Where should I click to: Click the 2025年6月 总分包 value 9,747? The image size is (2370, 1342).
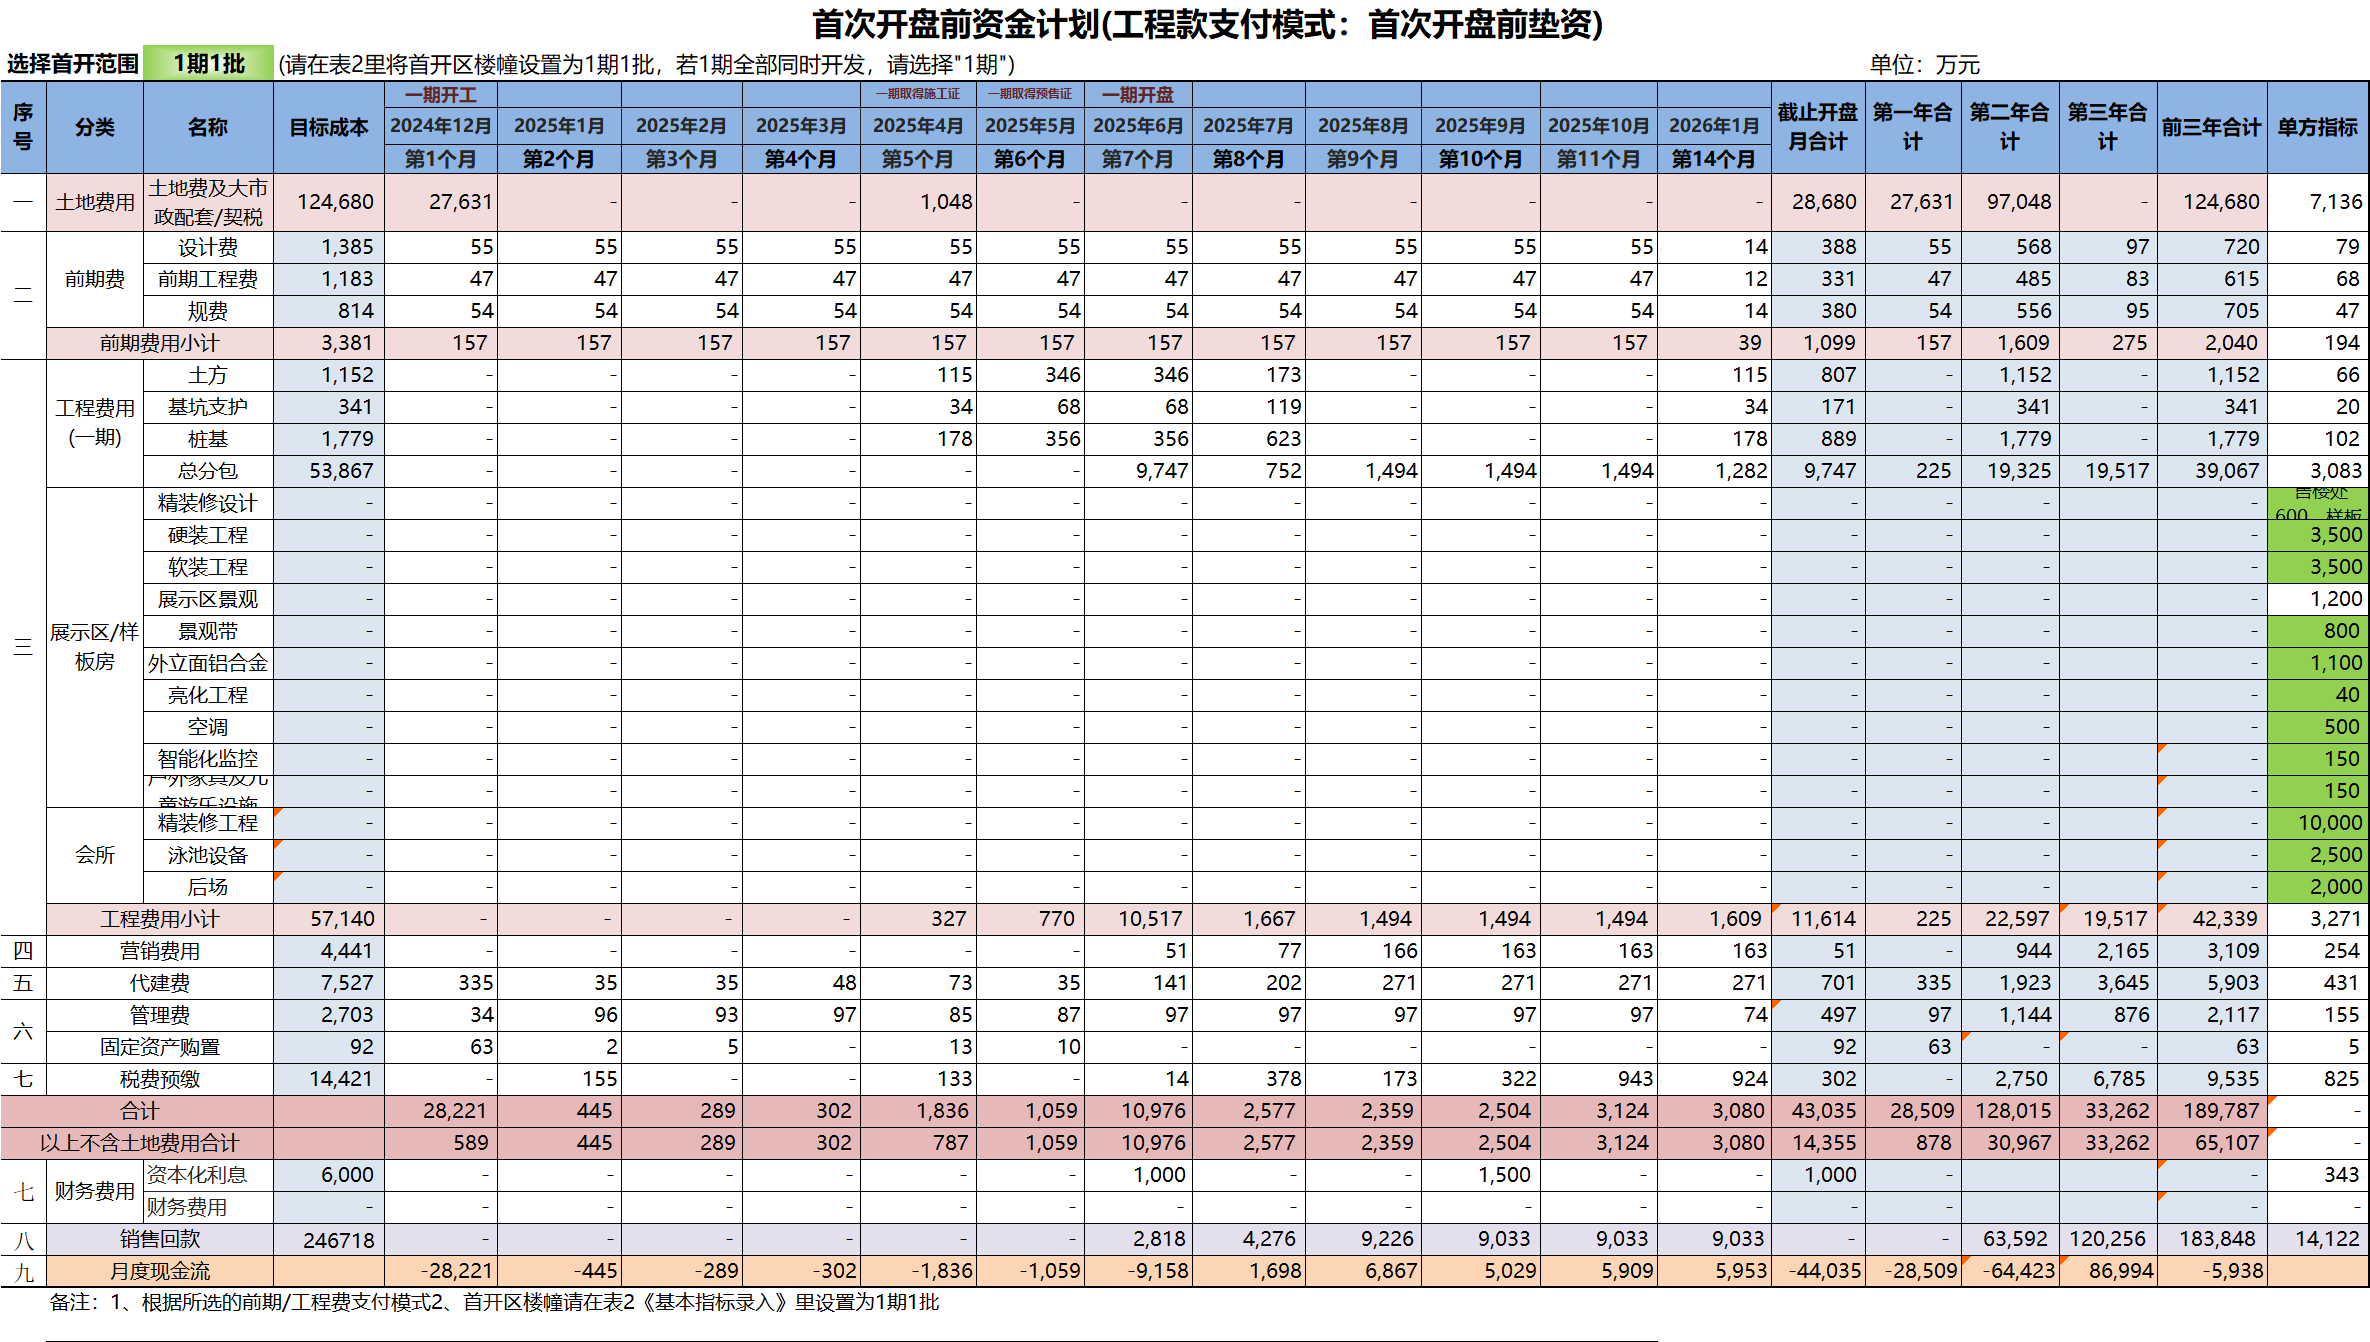click(1138, 471)
